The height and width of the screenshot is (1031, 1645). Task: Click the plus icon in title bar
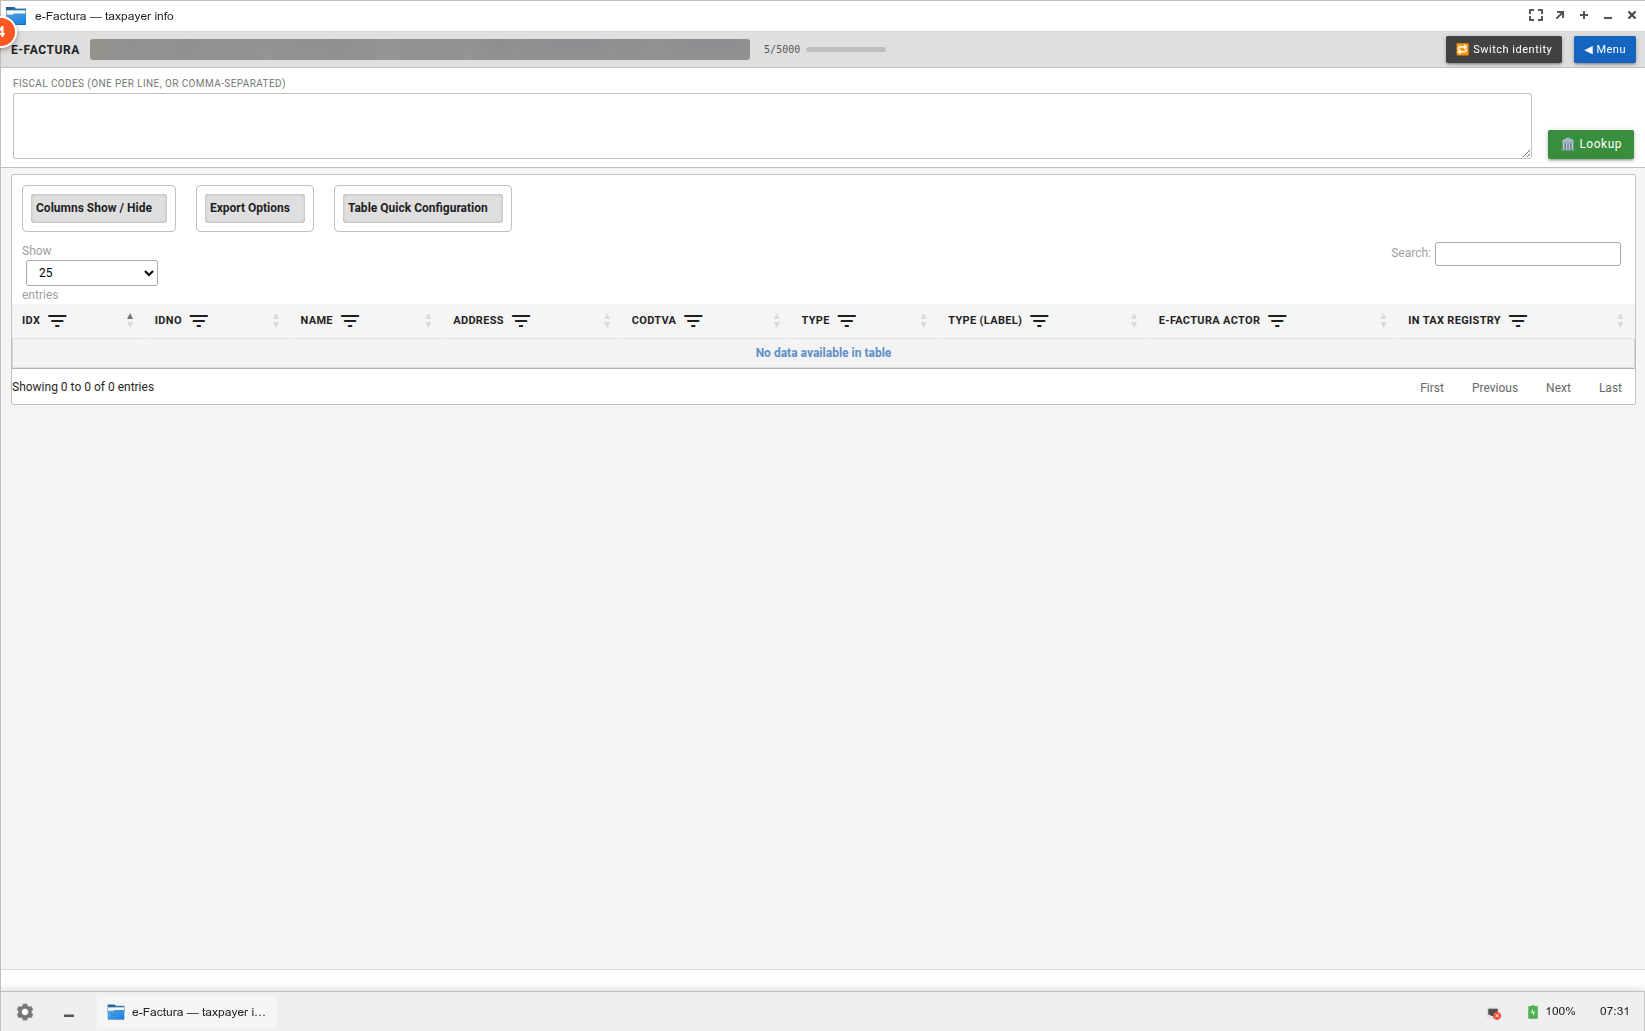pos(1584,15)
